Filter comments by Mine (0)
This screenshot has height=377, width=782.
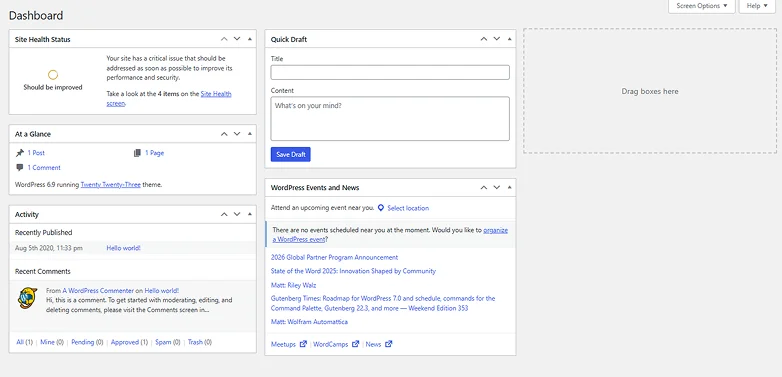[x=52, y=342]
